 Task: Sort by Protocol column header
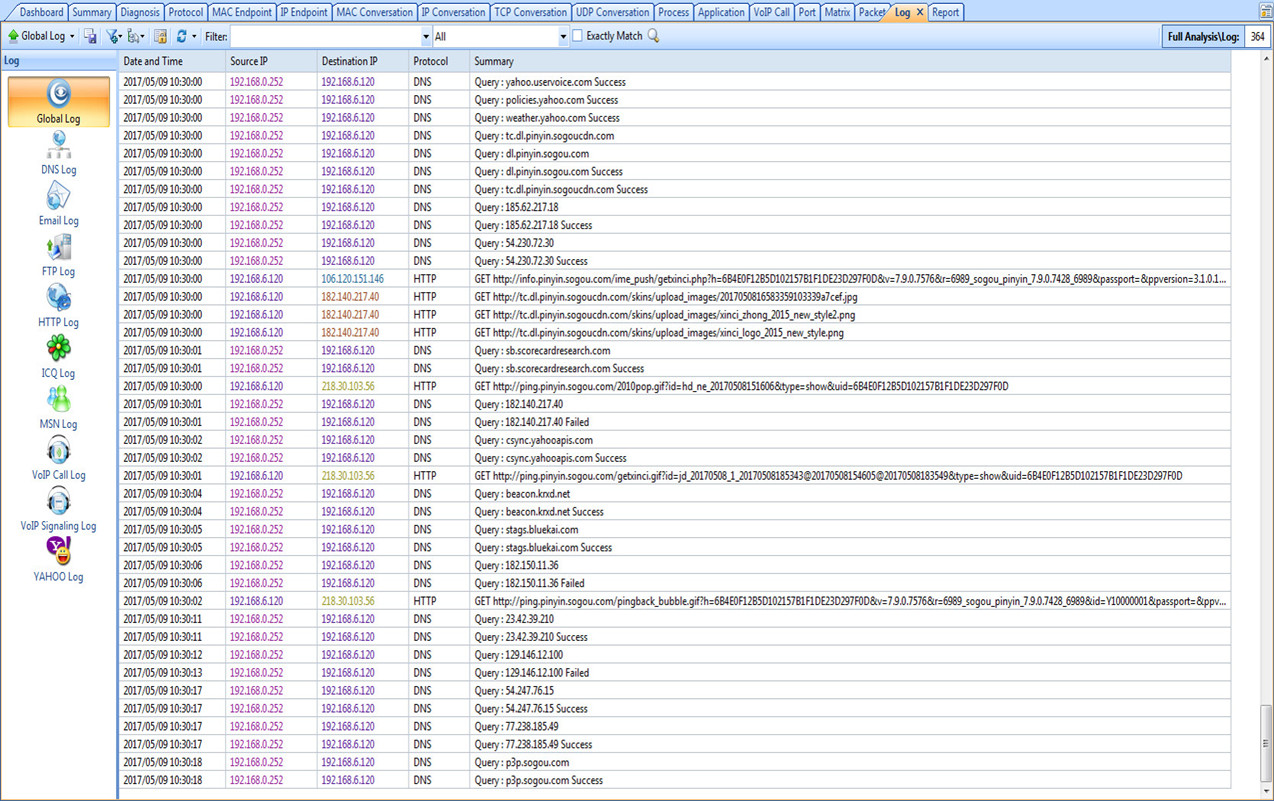438,61
